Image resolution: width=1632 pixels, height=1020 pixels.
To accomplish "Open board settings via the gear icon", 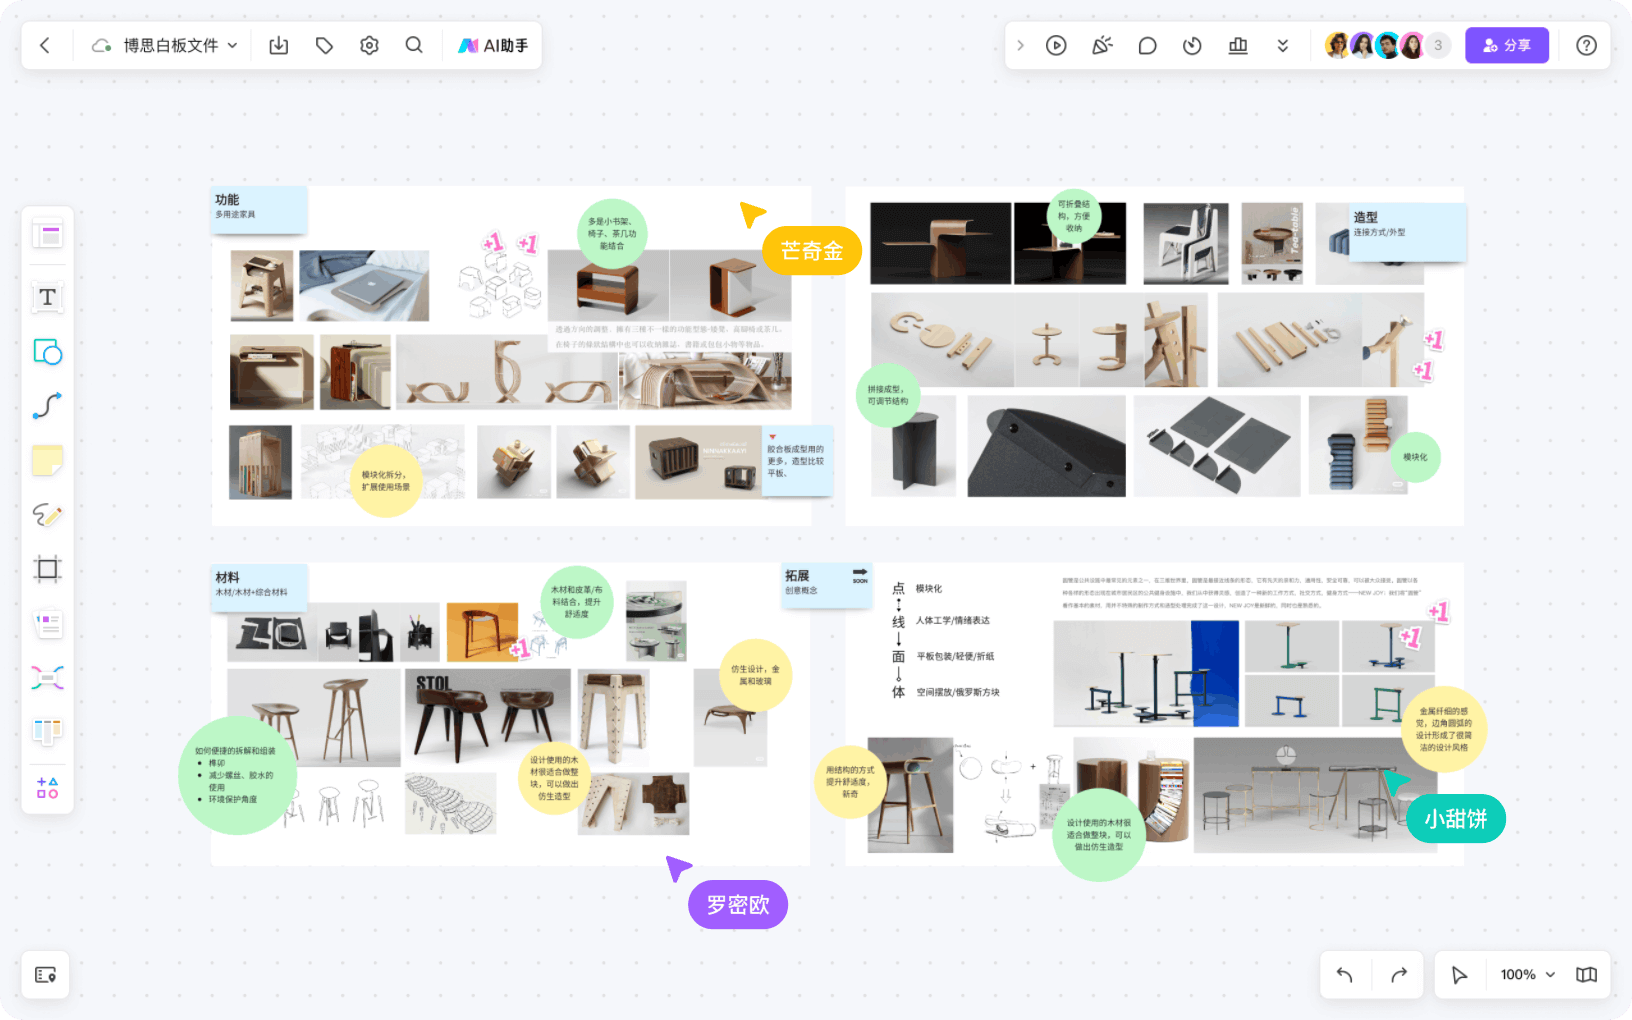I will [369, 45].
